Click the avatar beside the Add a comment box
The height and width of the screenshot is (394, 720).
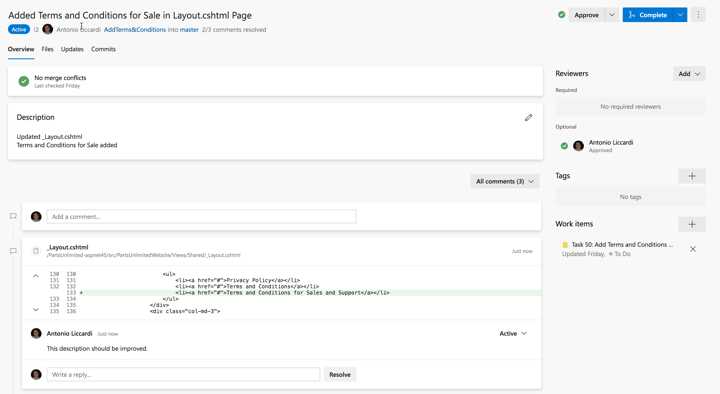pyautogui.click(x=36, y=216)
